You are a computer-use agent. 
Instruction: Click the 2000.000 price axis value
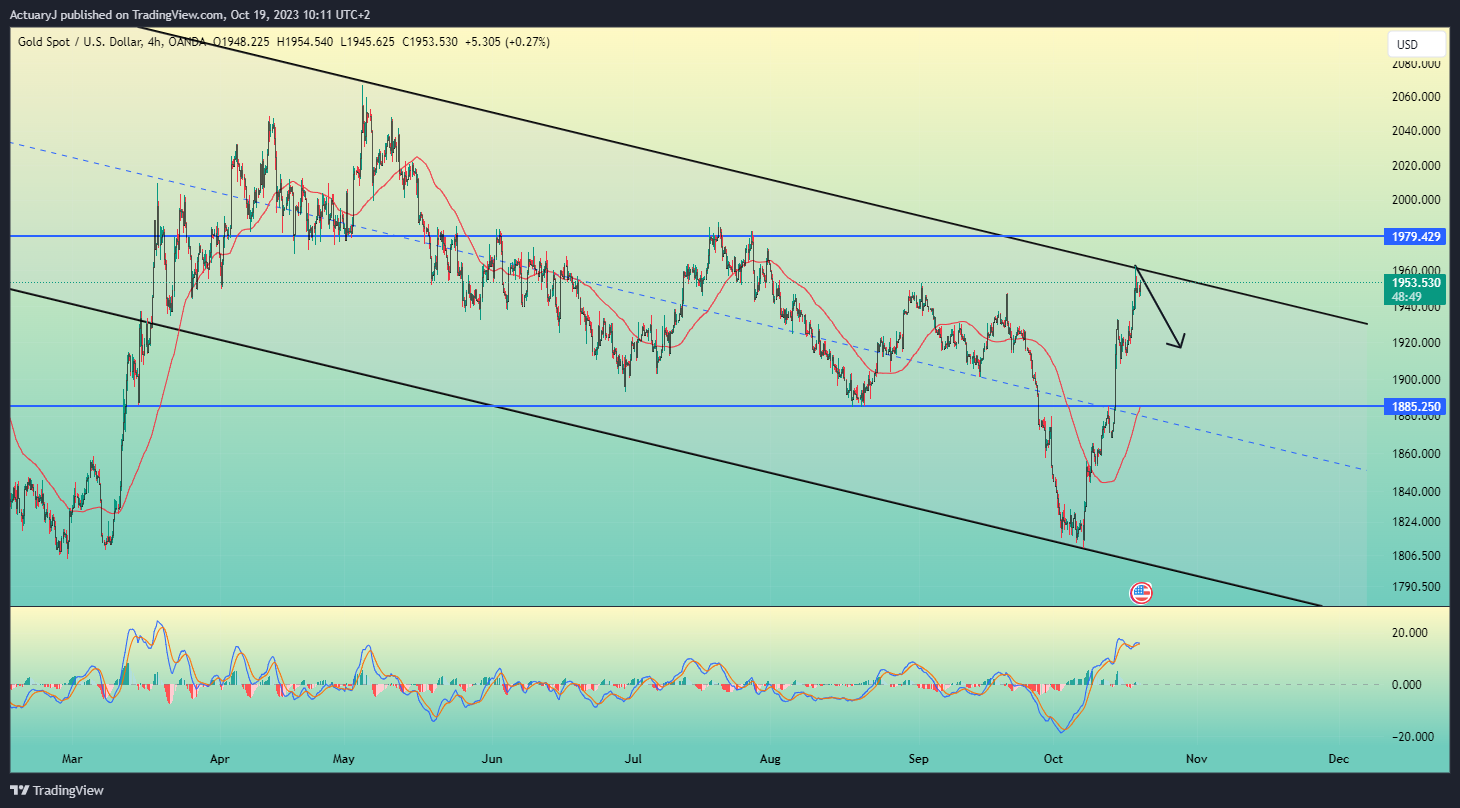(x=1416, y=200)
